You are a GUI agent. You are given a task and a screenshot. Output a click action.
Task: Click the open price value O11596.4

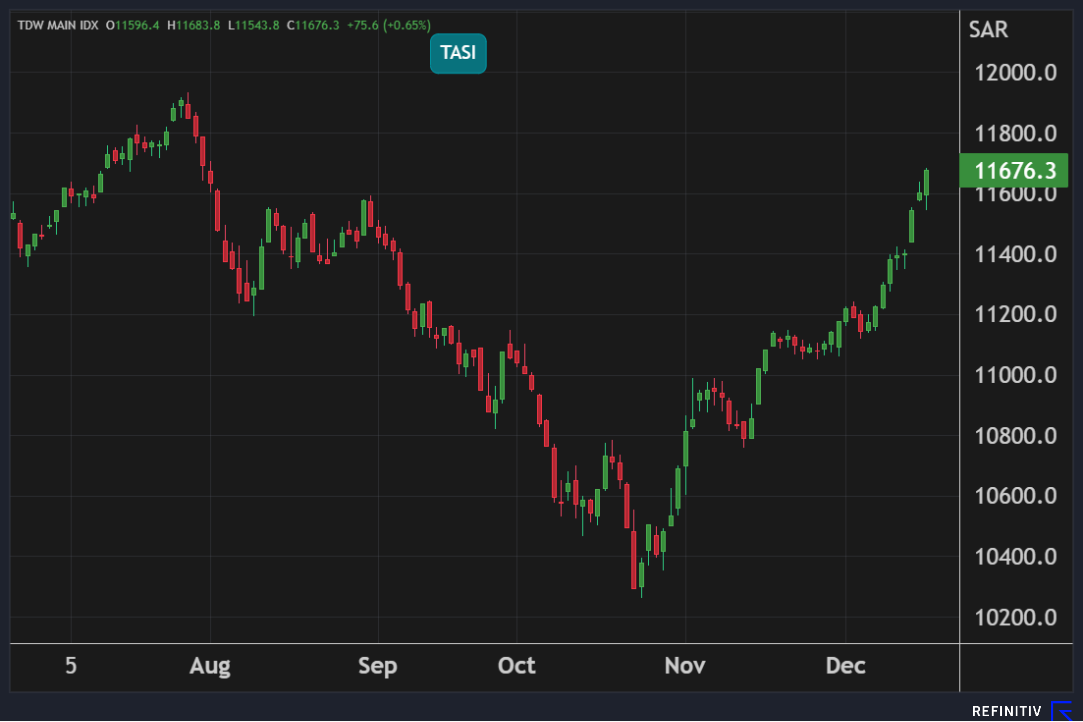pyautogui.click(x=132, y=25)
